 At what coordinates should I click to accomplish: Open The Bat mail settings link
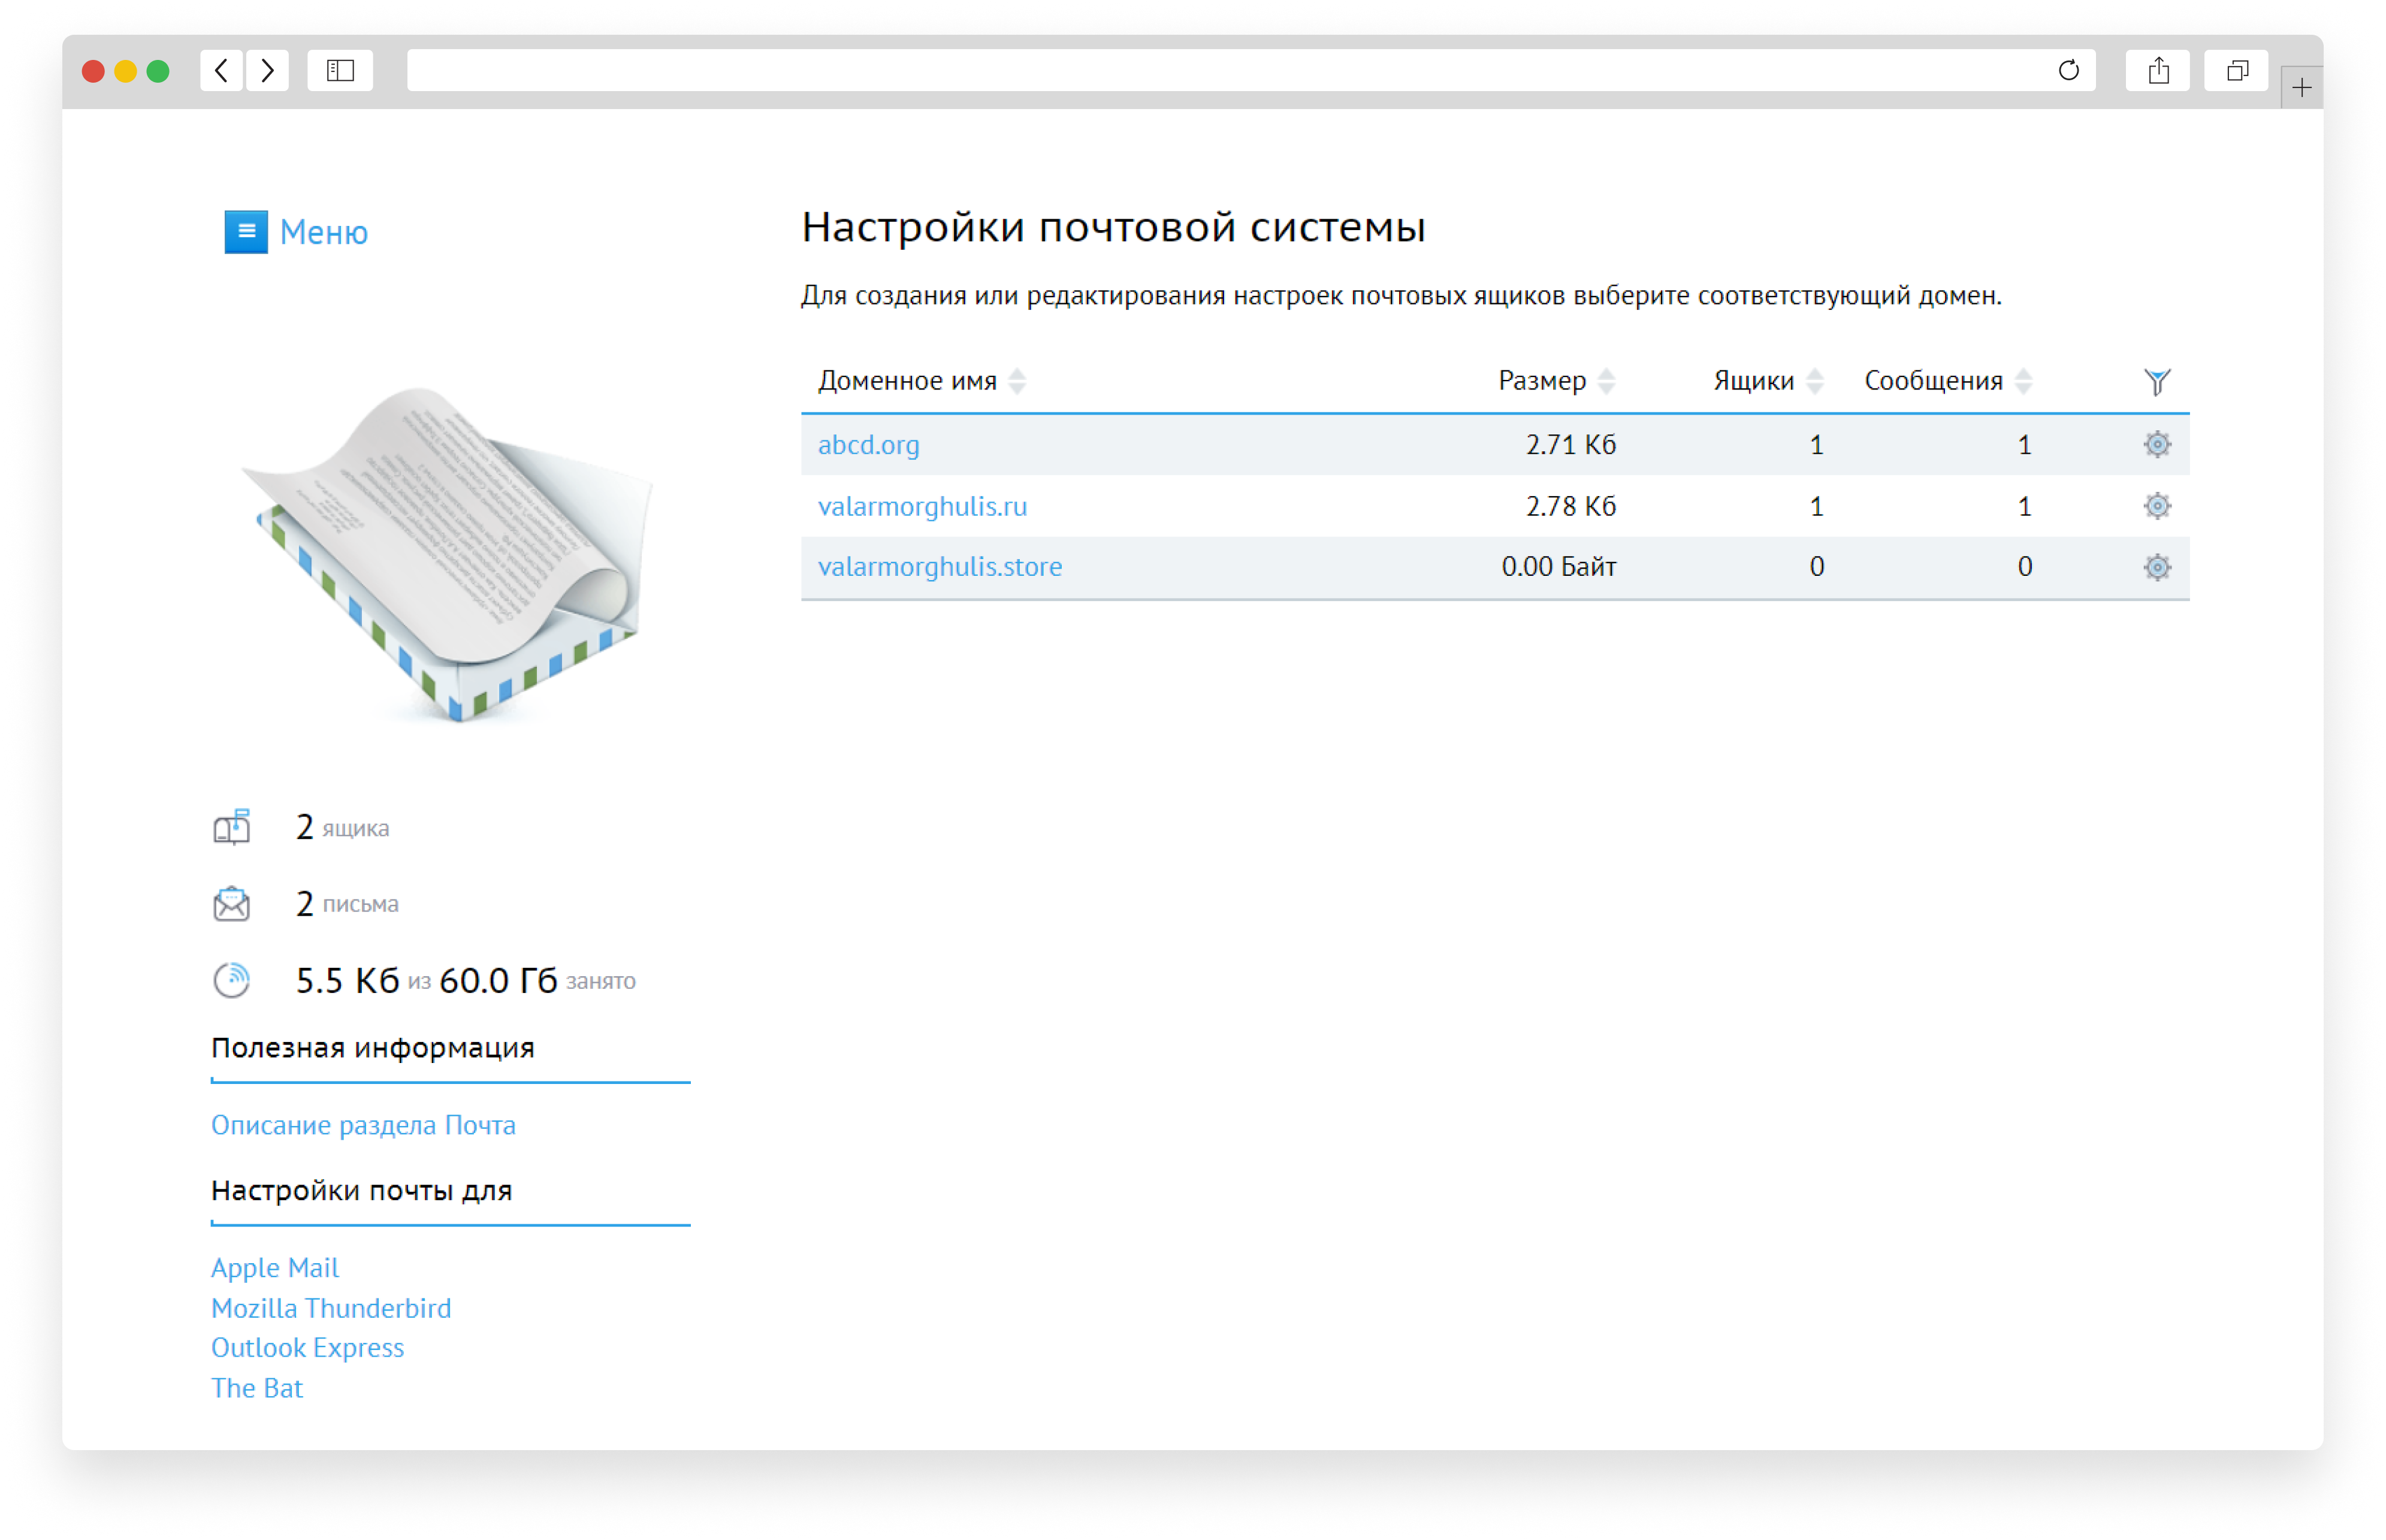257,1388
